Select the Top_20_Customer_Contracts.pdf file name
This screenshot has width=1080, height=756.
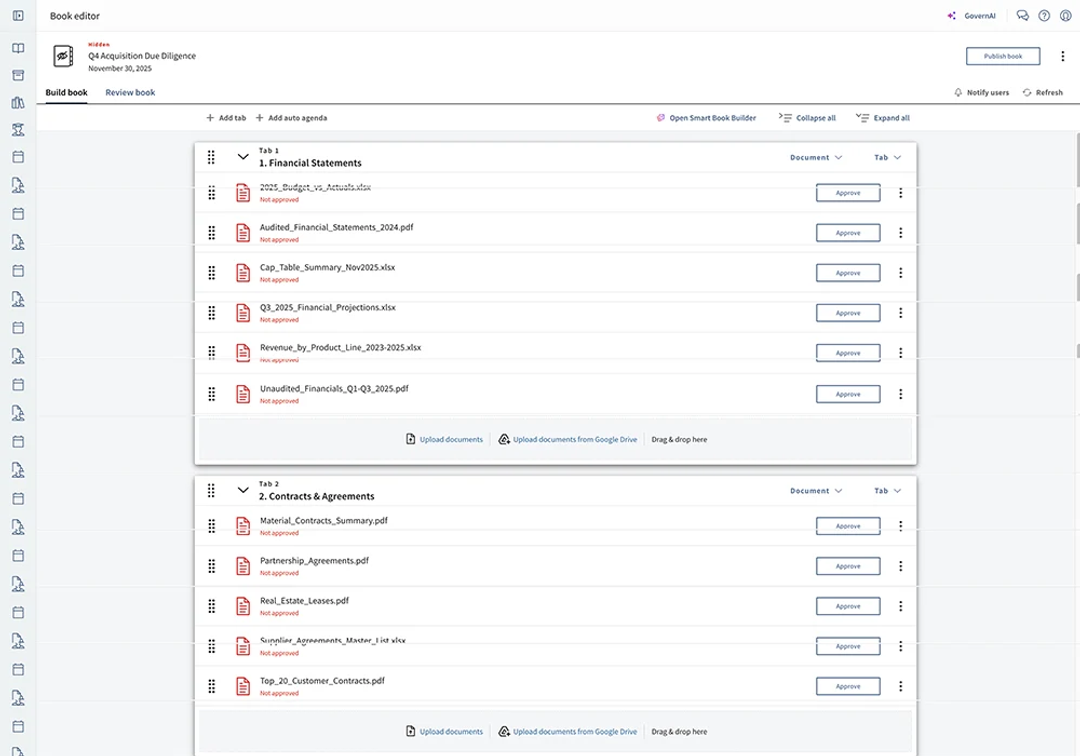click(322, 681)
